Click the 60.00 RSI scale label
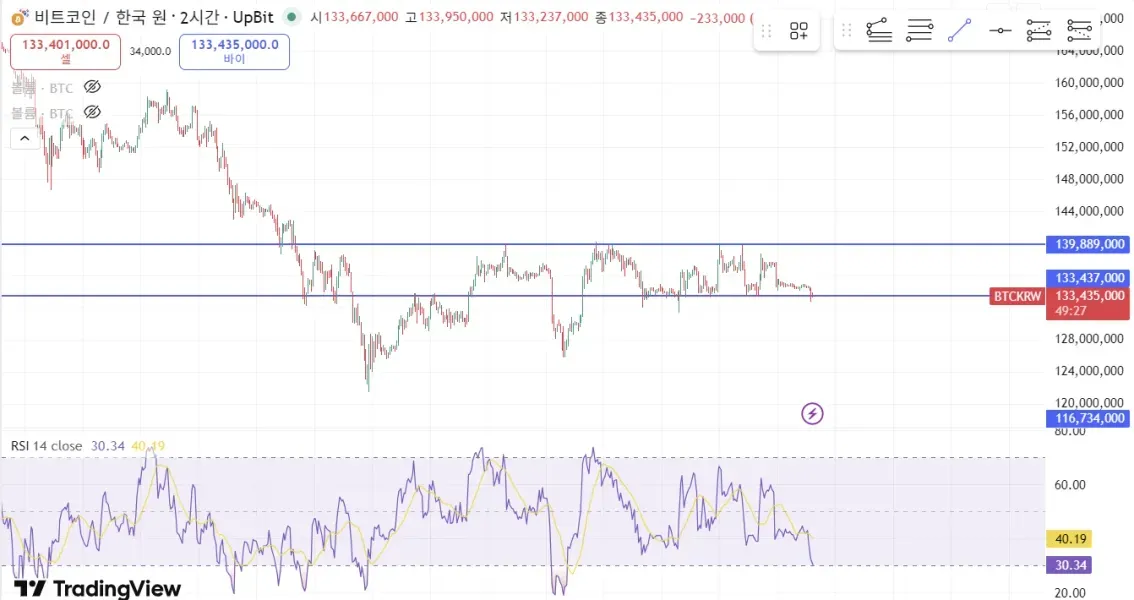1134x600 pixels. (x=1070, y=484)
